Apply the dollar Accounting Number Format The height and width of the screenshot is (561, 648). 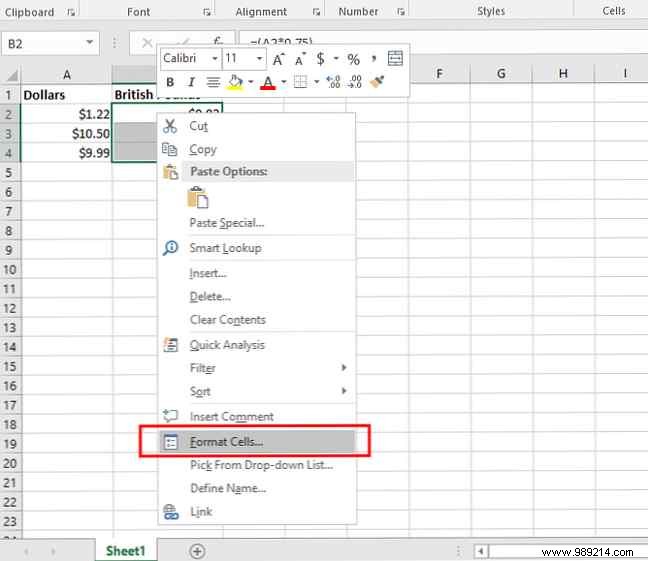(x=320, y=59)
